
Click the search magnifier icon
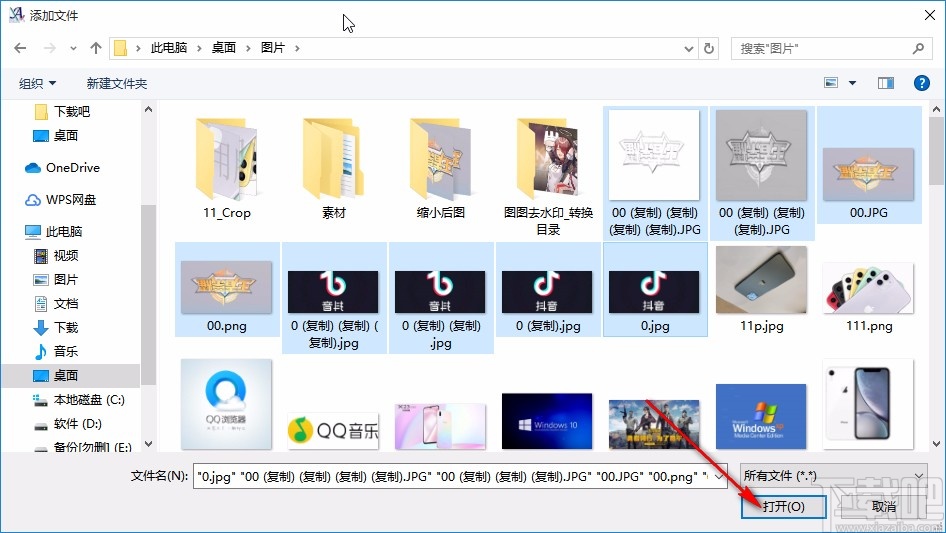pos(918,48)
